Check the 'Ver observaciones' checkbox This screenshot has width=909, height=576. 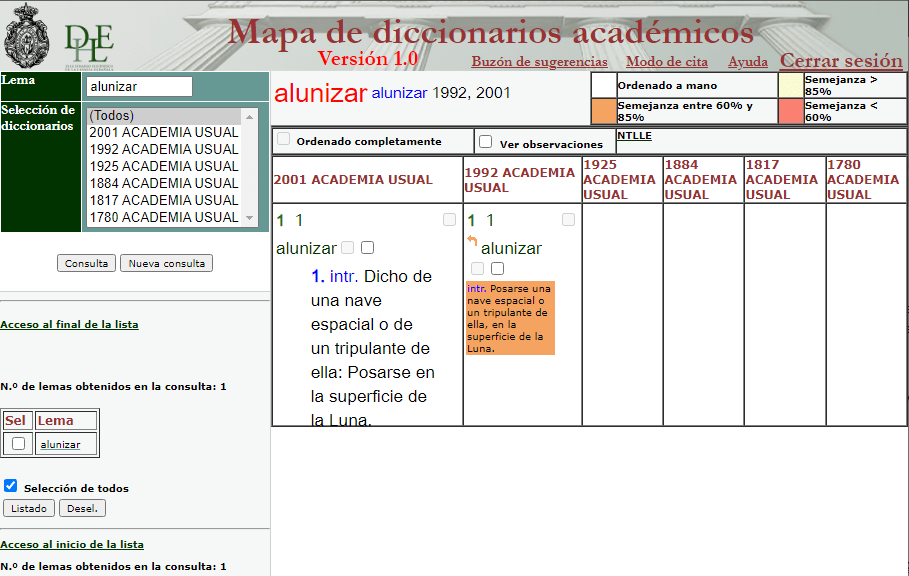pyautogui.click(x=486, y=142)
